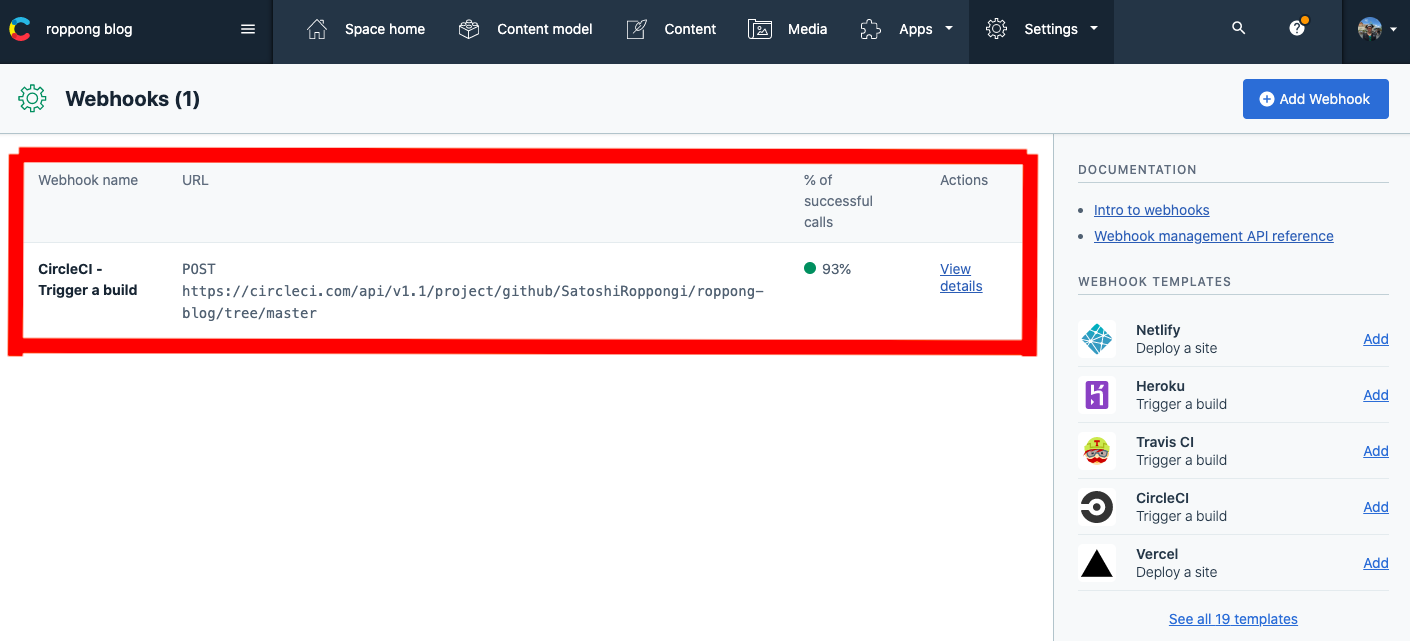Viewport: 1410px width, 641px height.
Task: Click the Content pencil icon
Action: click(636, 29)
